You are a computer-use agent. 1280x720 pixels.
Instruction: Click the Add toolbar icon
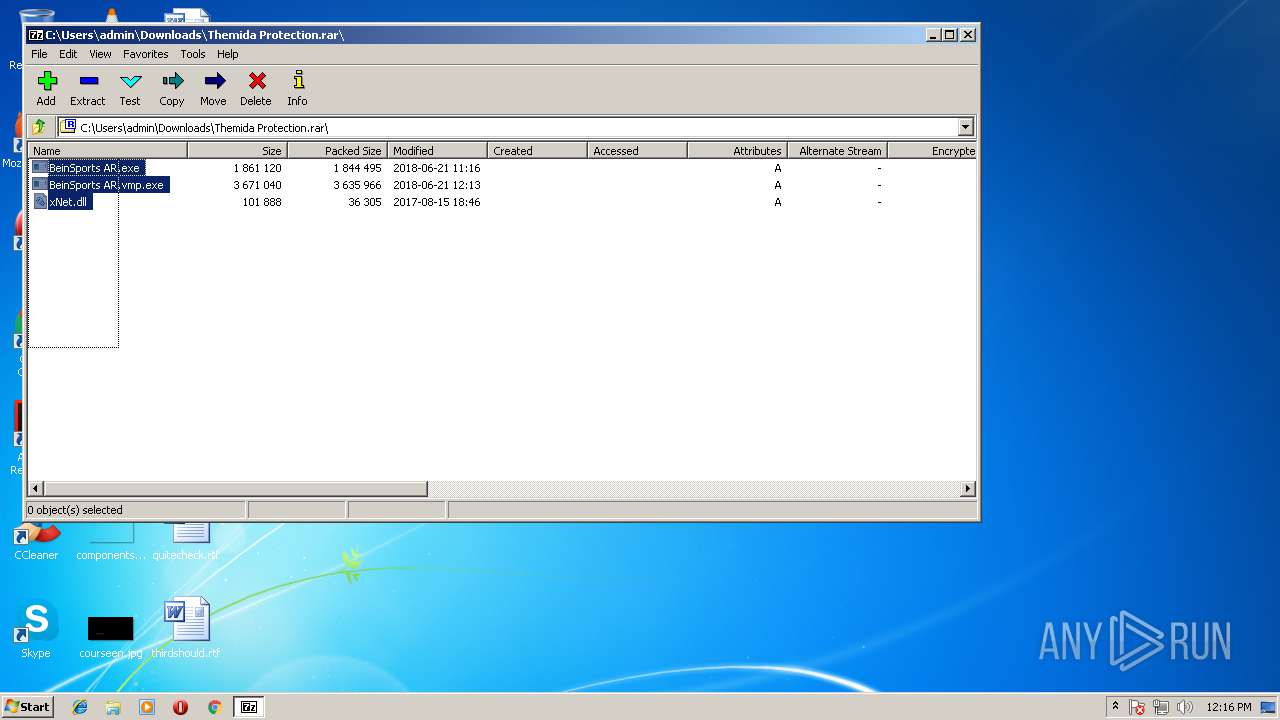46,88
